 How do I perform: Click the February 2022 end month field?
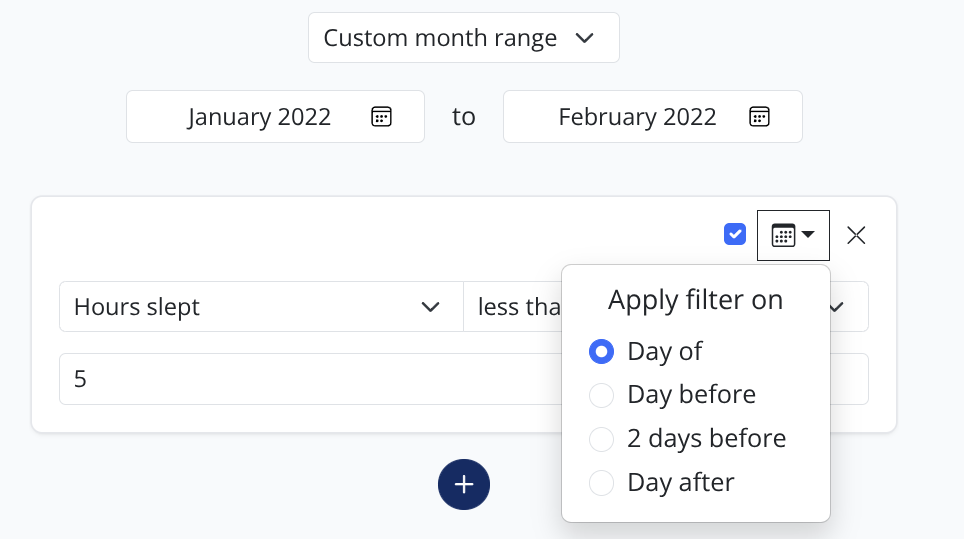click(637, 117)
